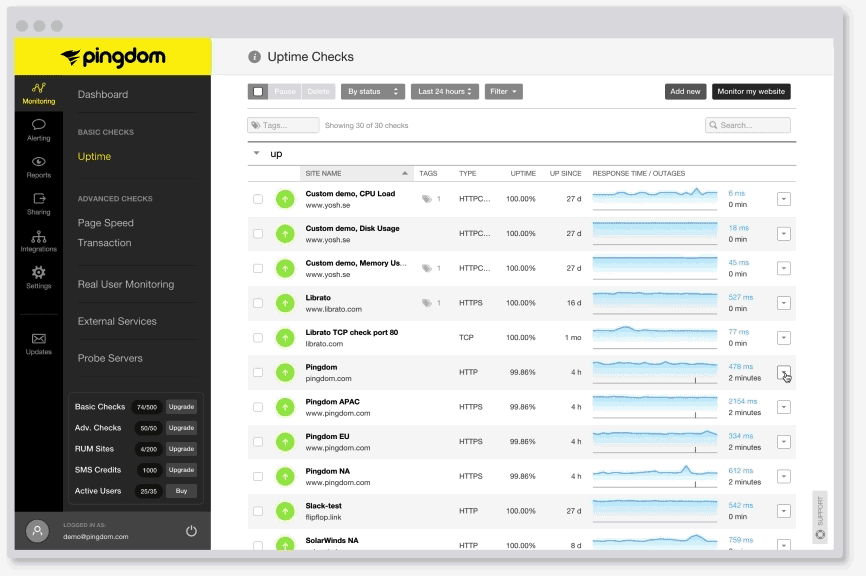Go to Page Speed in the menu

coord(105,223)
